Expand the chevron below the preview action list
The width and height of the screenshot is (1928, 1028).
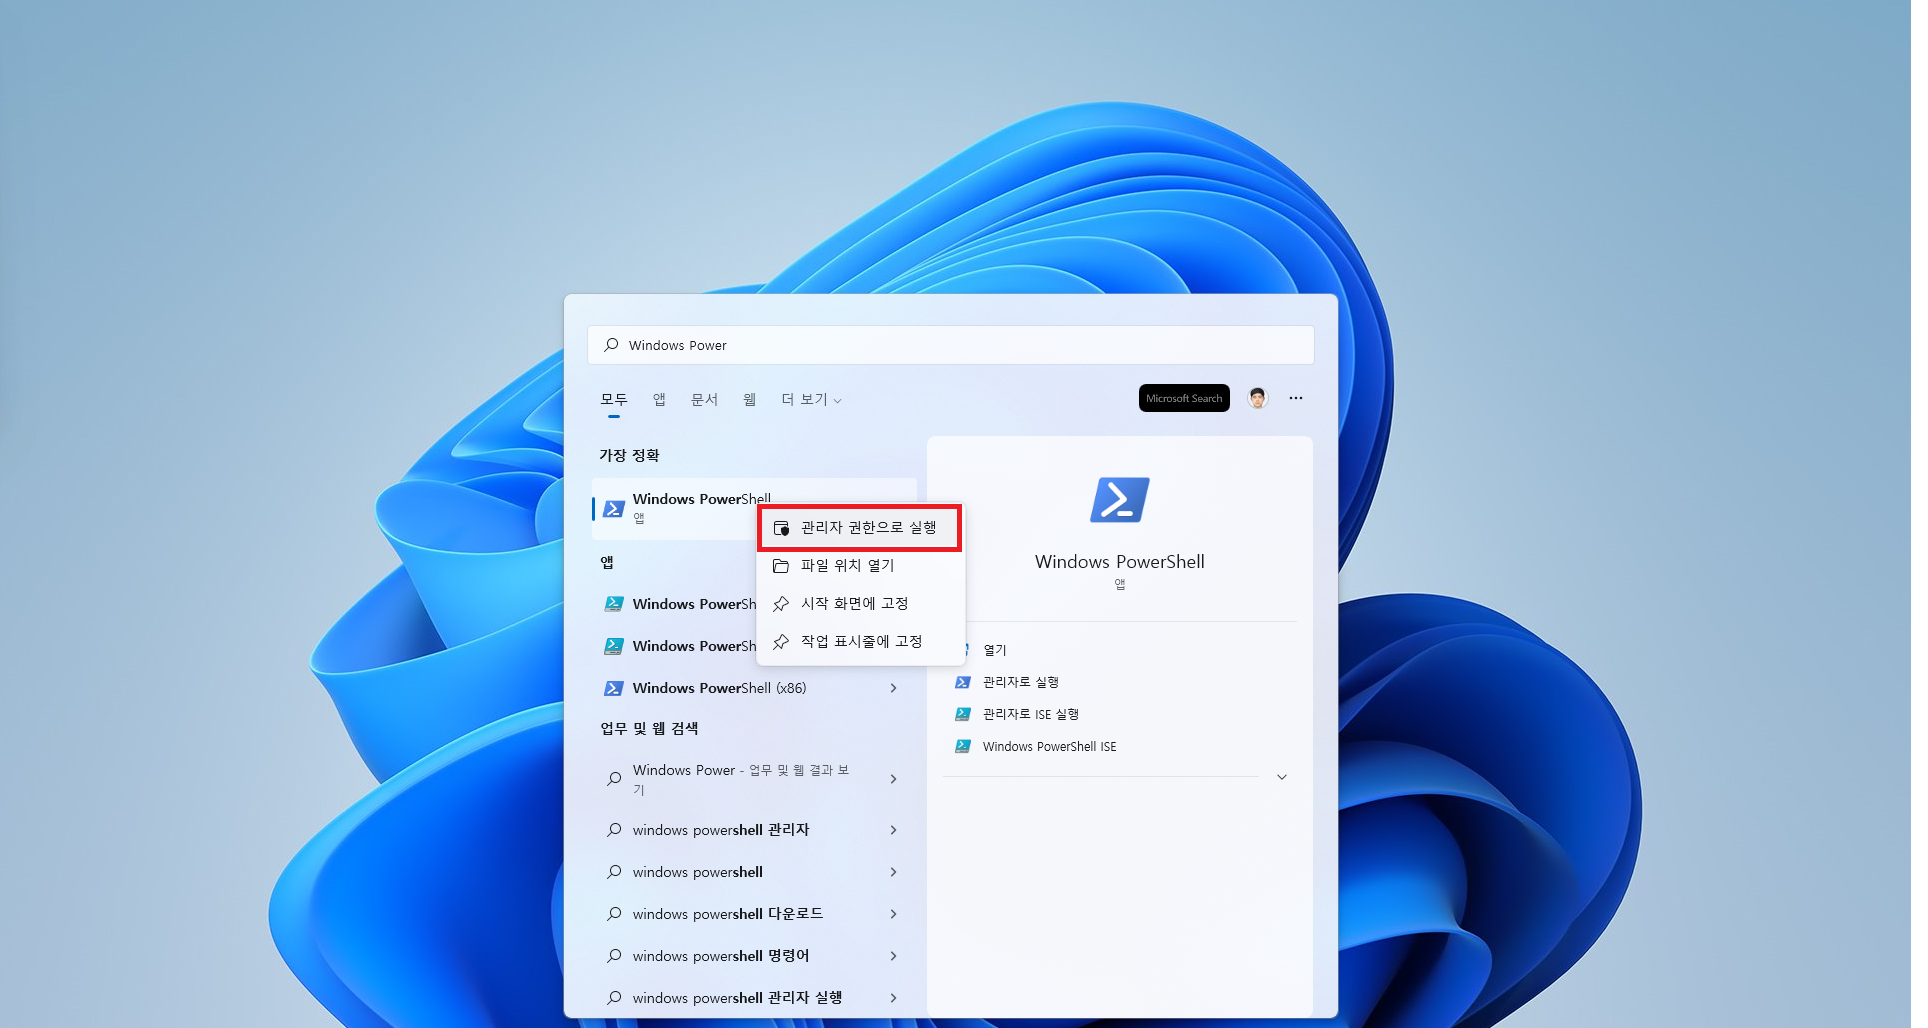[x=1282, y=777]
